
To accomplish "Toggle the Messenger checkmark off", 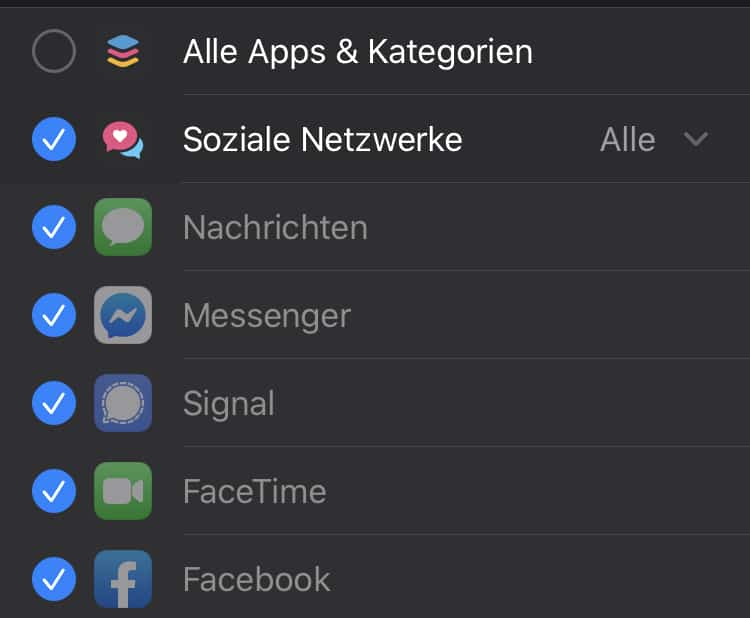I will tap(54, 315).
